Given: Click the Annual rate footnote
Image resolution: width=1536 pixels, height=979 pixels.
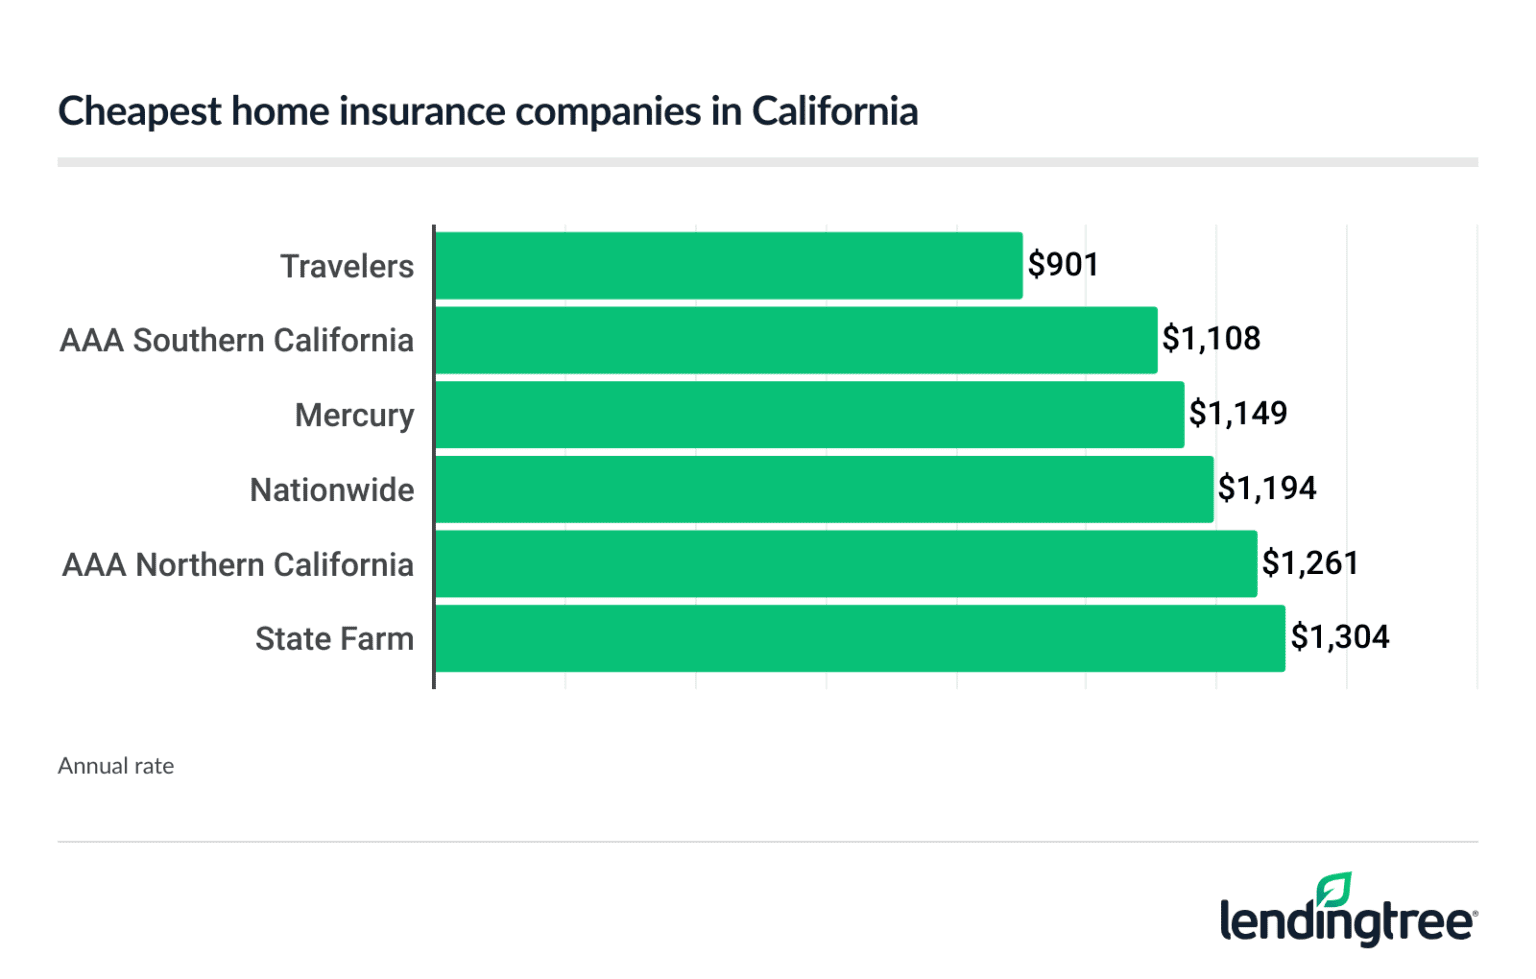Looking at the screenshot, I should (x=116, y=766).
